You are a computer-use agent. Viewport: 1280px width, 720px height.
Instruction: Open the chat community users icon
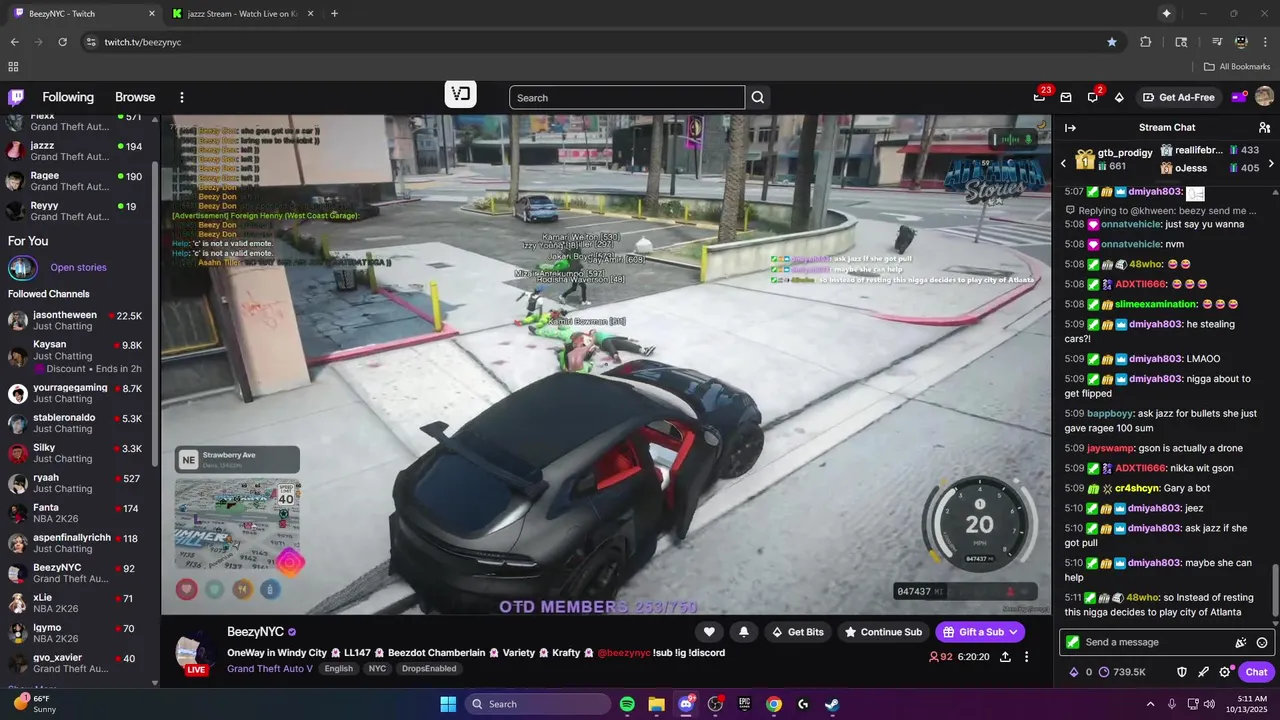point(1264,127)
